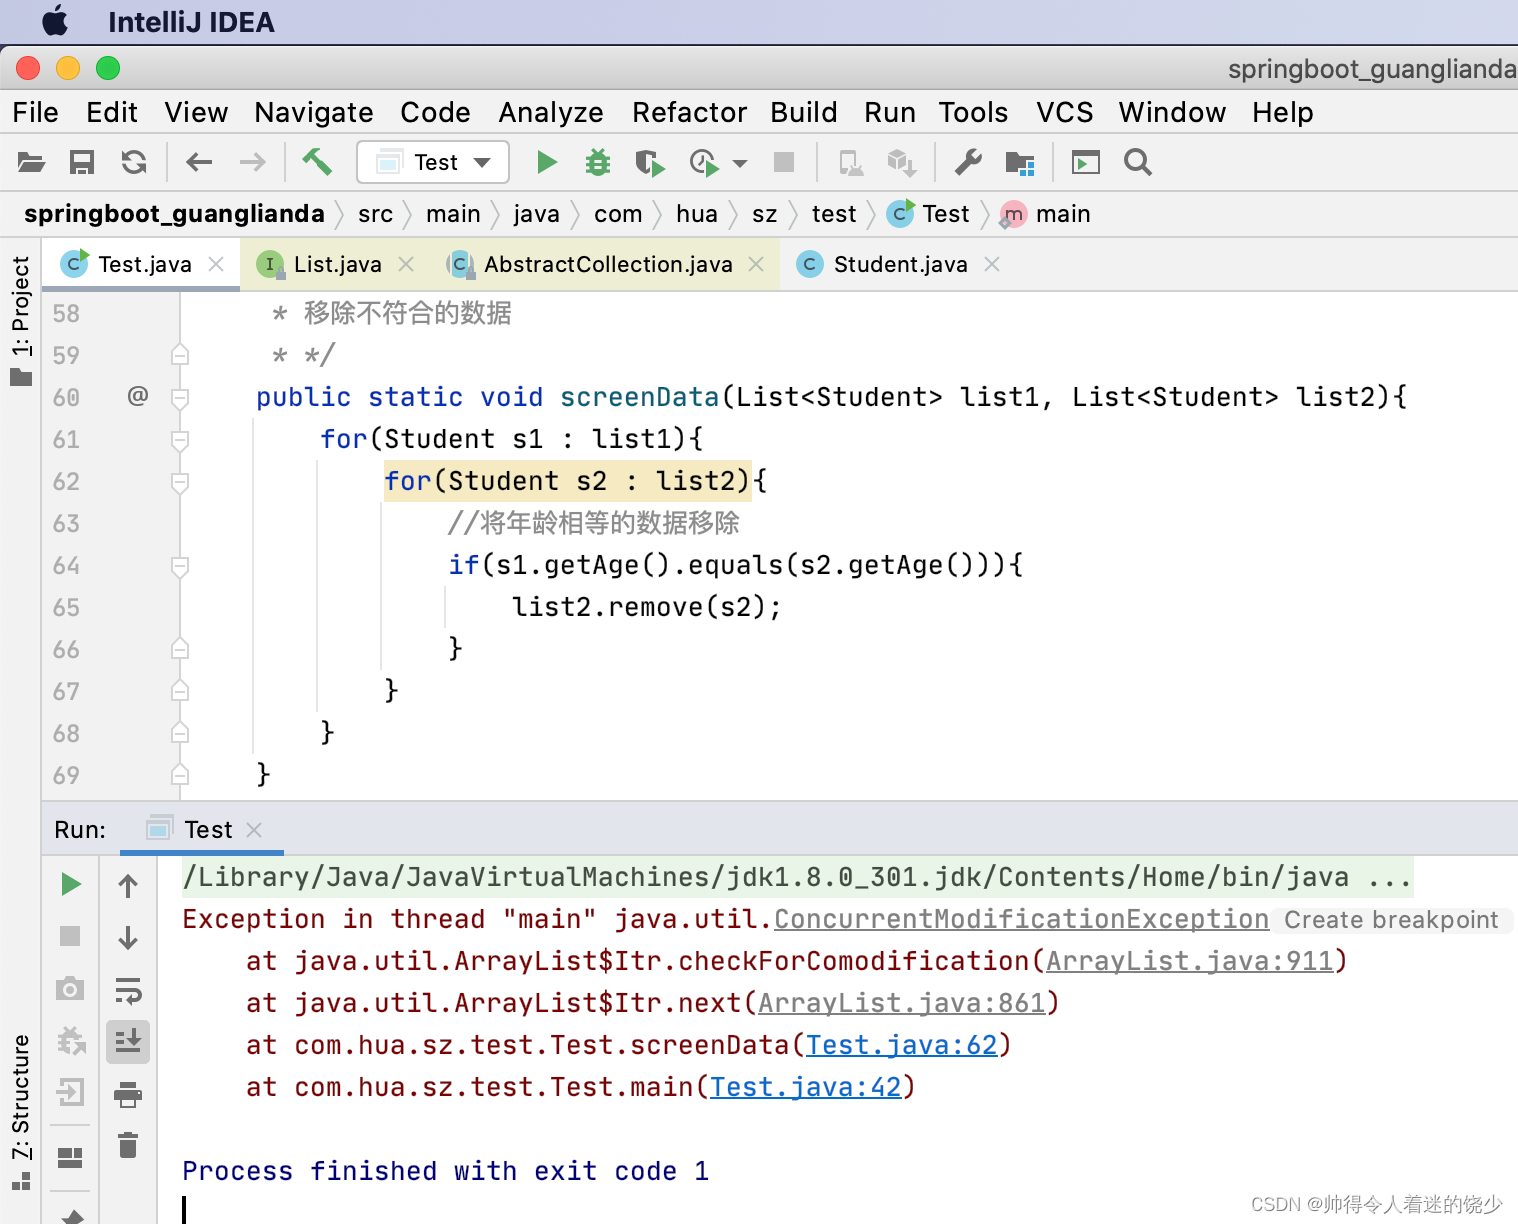Click the Run panel camera dump threads icon
The height and width of the screenshot is (1224, 1518).
click(x=70, y=989)
